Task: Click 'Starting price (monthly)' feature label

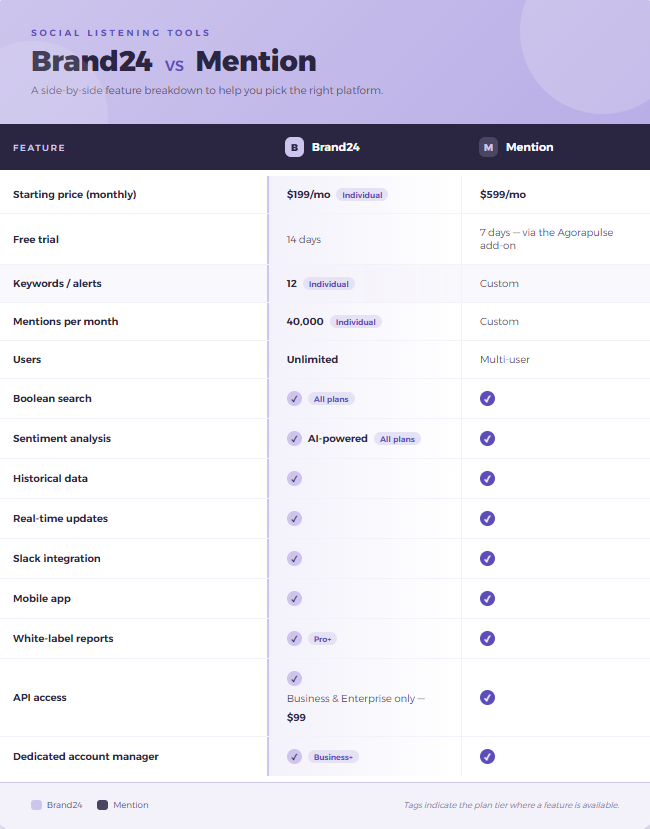Action: click(x=75, y=195)
